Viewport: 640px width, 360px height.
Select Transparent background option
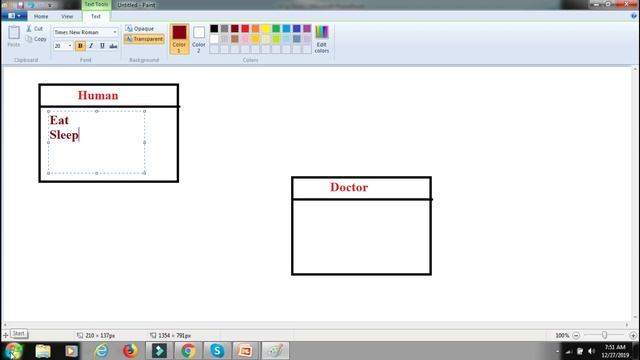(x=144, y=39)
